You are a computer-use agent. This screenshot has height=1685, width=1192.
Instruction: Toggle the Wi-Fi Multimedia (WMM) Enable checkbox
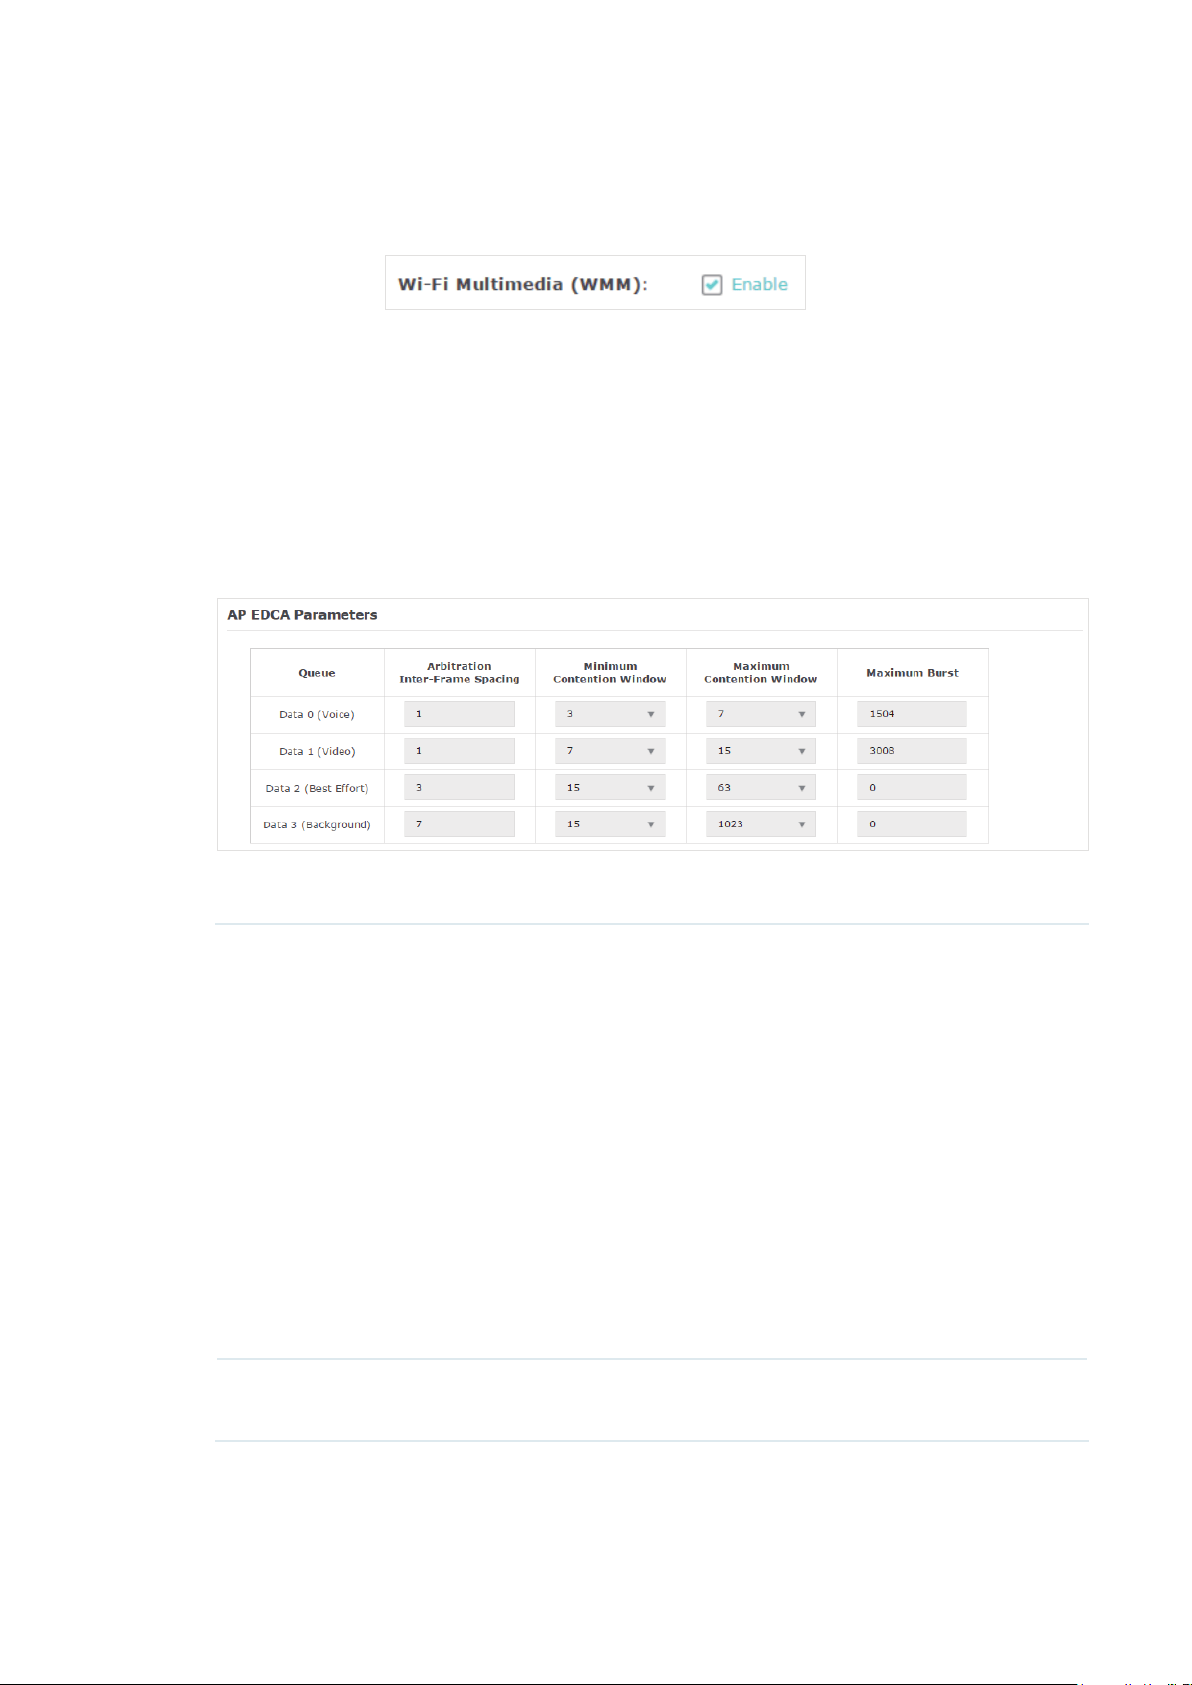712,285
